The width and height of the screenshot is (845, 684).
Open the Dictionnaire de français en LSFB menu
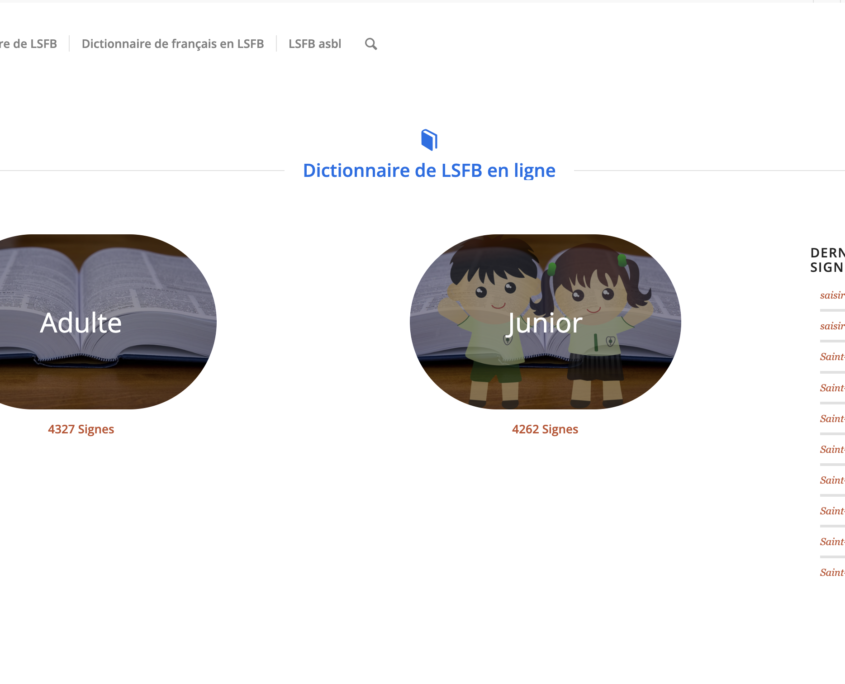pyautogui.click(x=172, y=44)
